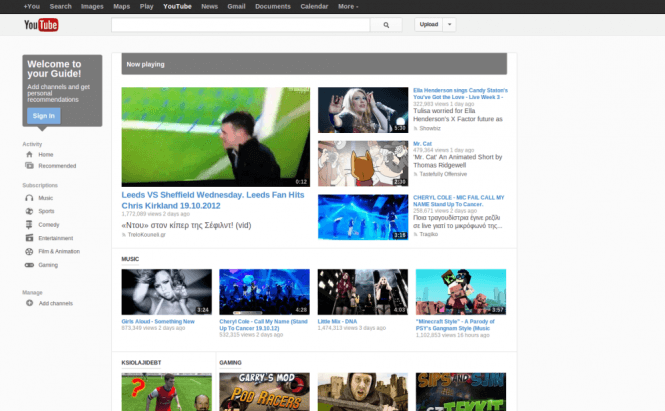Viewport: 665px width, 411px height.
Task: Click the Tastefully Offensive source label
Action: pos(443,174)
